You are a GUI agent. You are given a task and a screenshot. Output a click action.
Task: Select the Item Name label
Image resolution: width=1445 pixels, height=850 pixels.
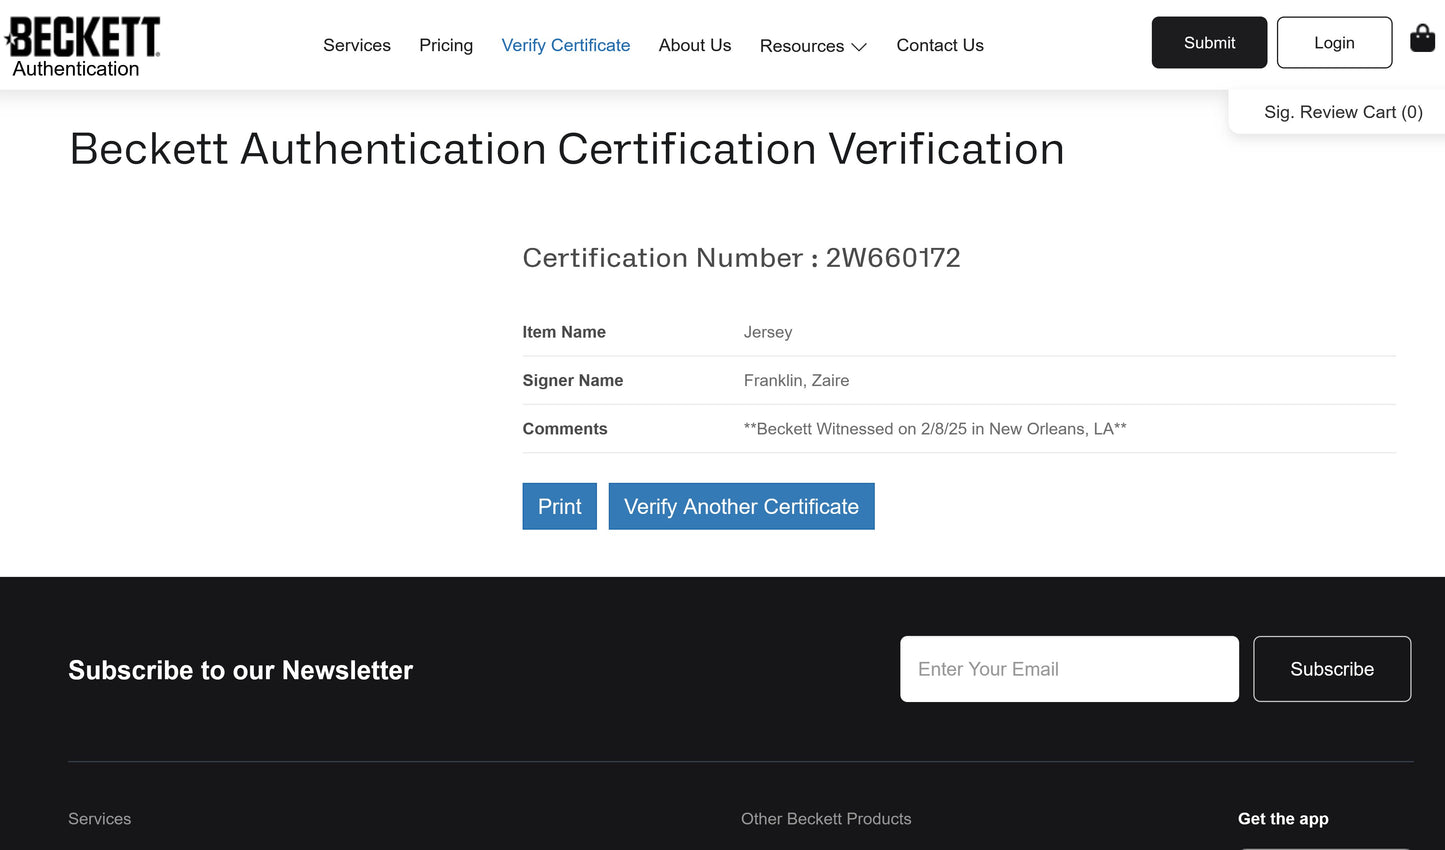(x=564, y=332)
